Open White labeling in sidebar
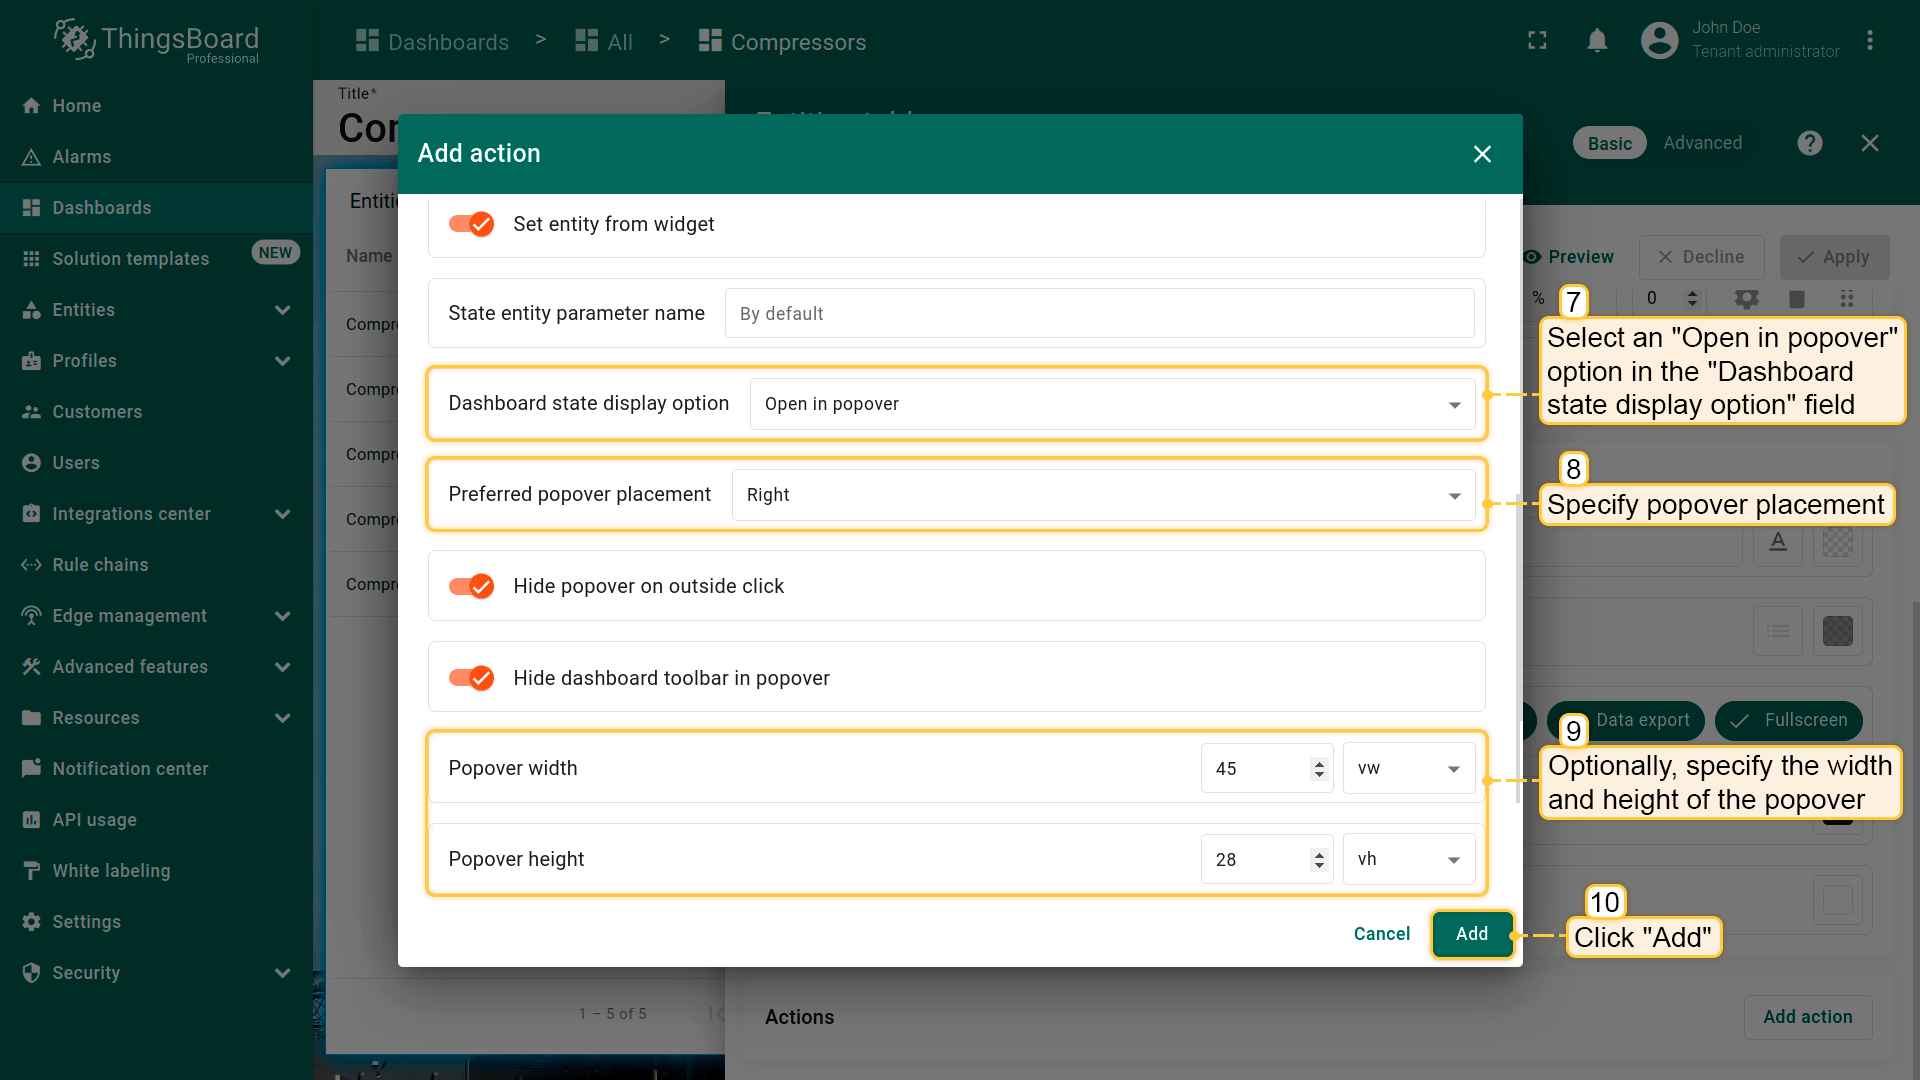Image resolution: width=1920 pixels, height=1080 pixels. point(111,871)
